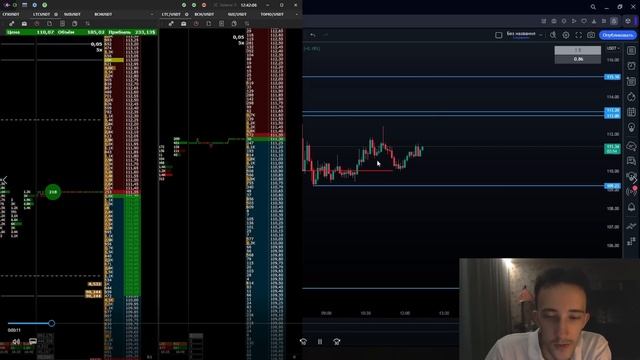The image size is (640, 360).
Task: Expand the right panel tabs overflow arrow
Action: (x=297, y=14)
